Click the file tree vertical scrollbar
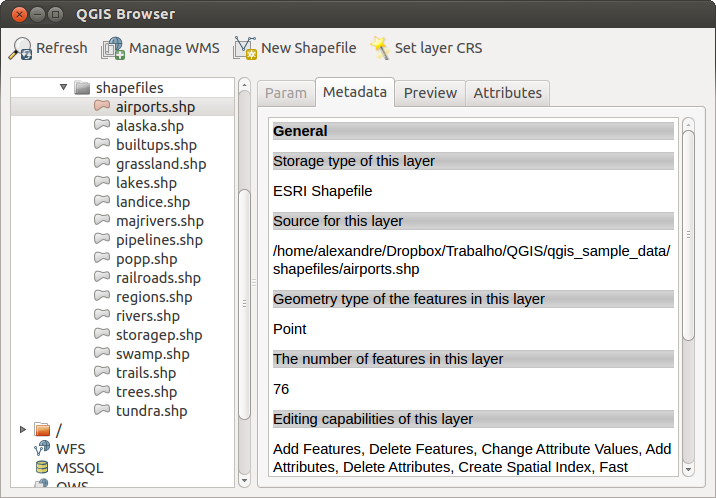716x498 pixels. (x=244, y=300)
